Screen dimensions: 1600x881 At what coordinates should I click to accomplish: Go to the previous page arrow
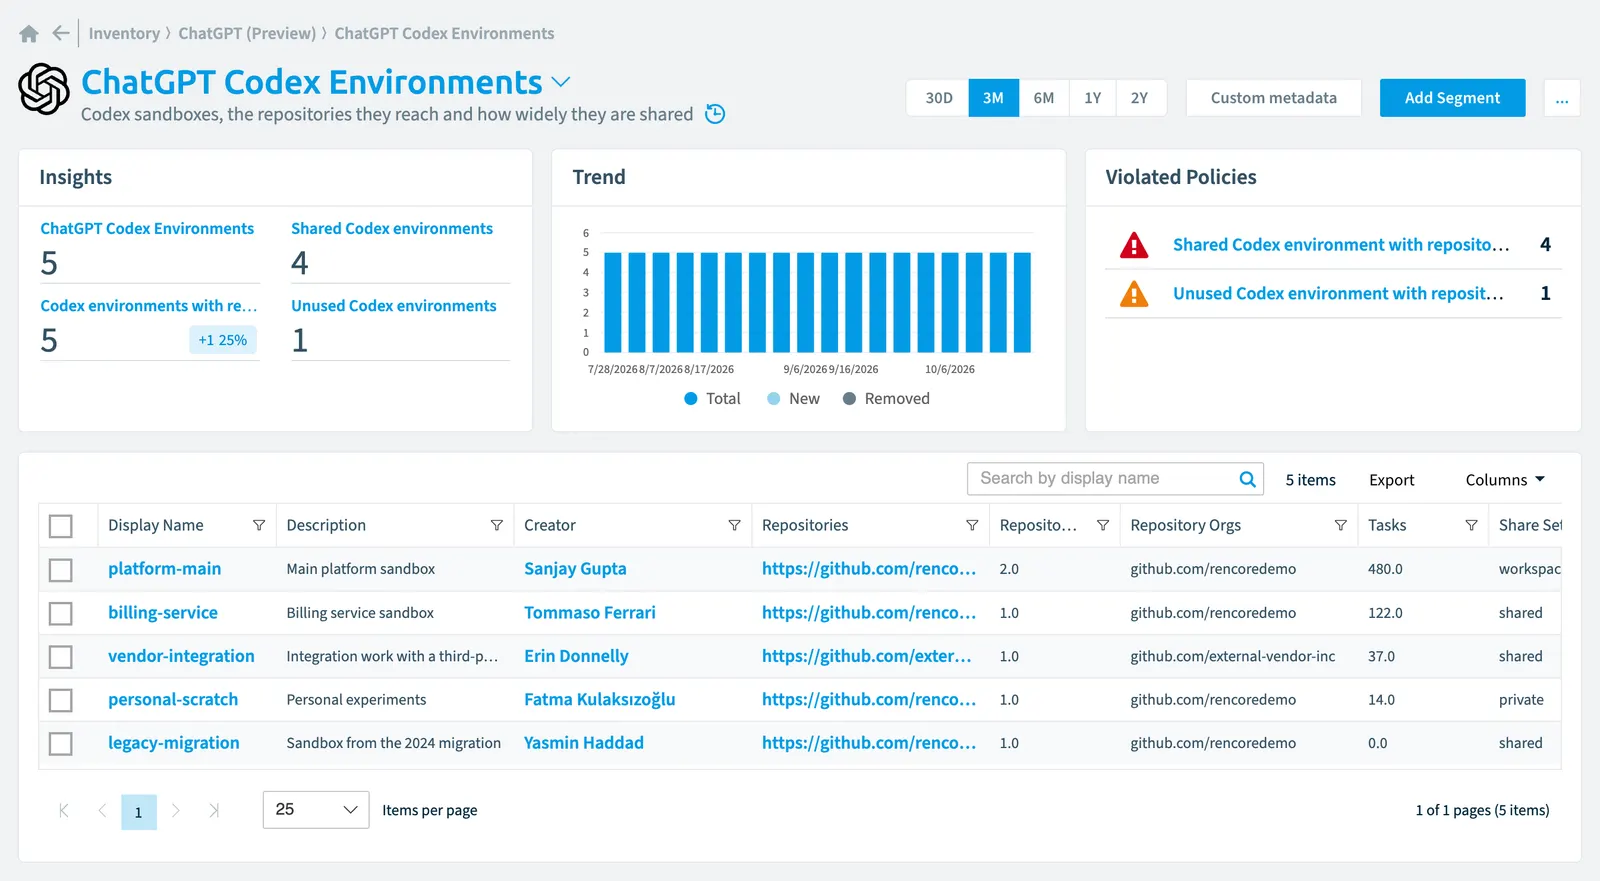pos(102,811)
